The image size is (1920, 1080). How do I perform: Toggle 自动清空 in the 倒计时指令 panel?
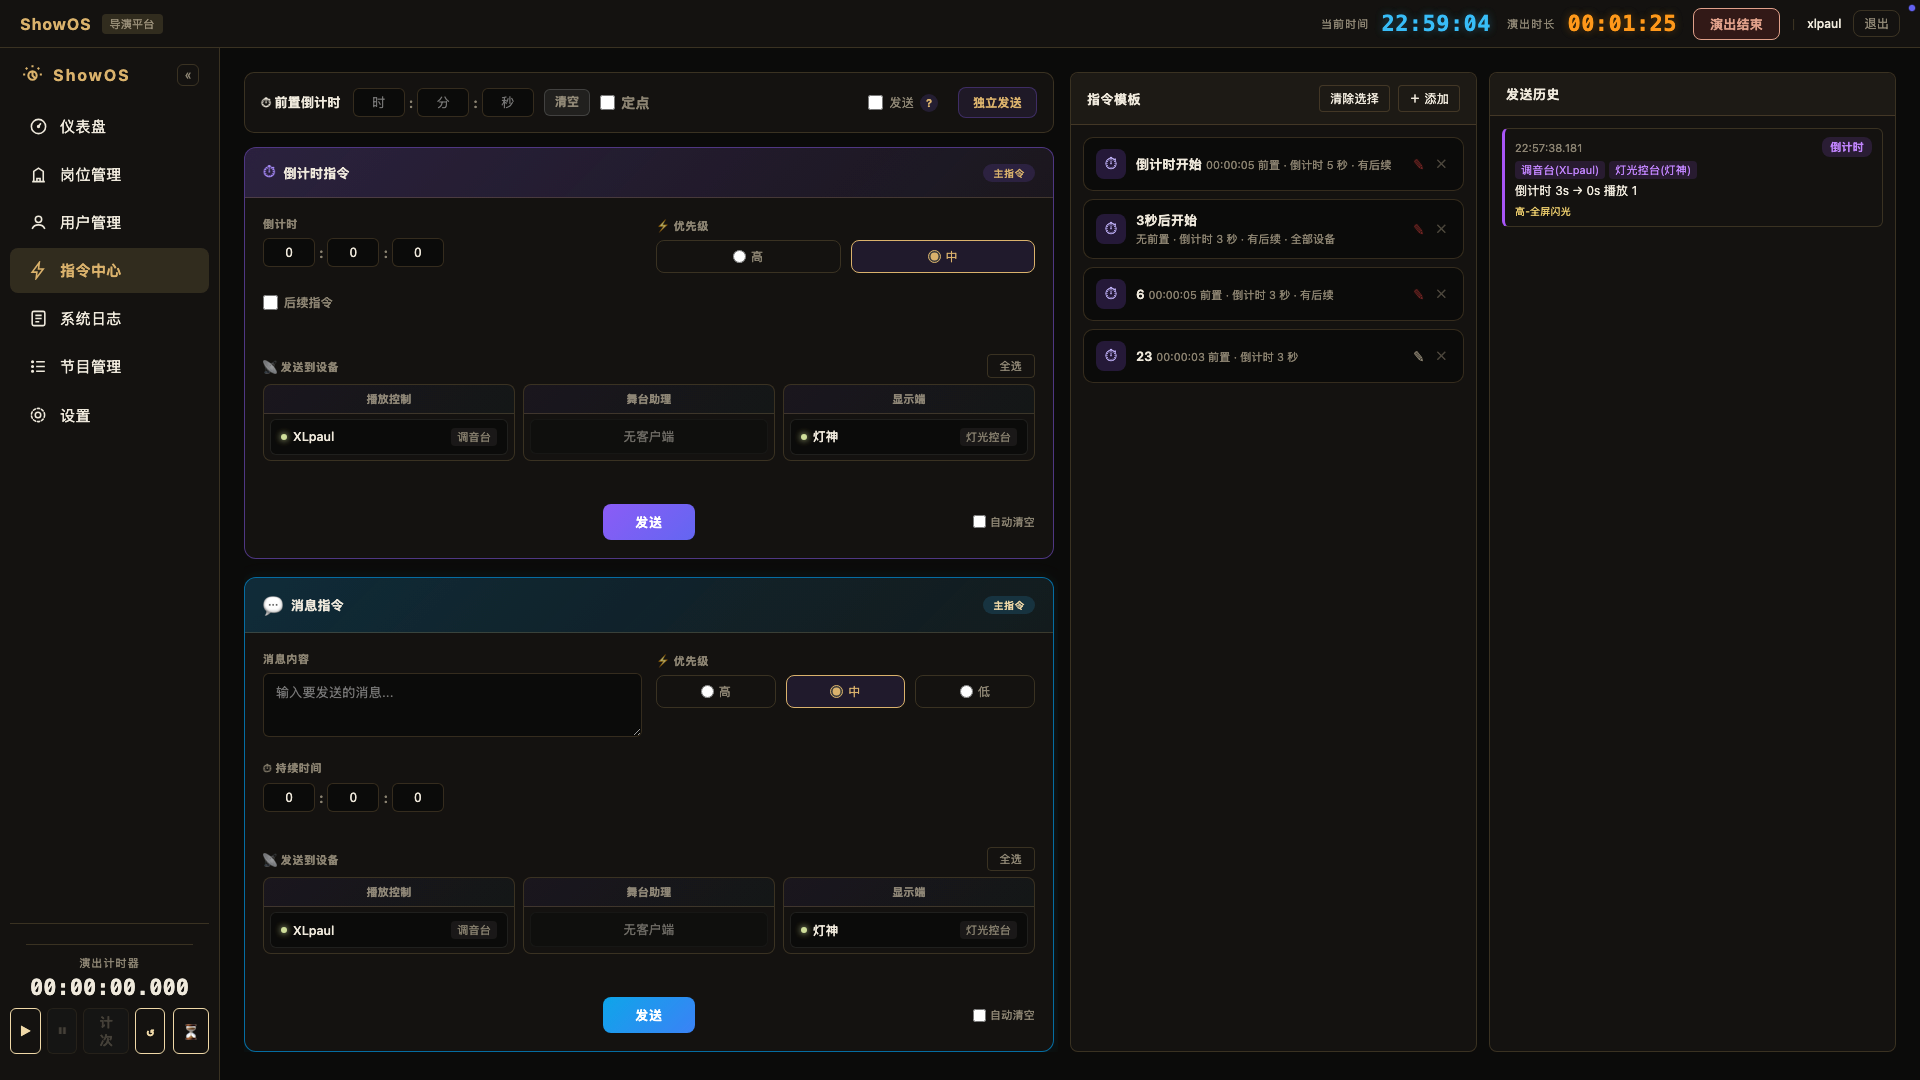979,522
